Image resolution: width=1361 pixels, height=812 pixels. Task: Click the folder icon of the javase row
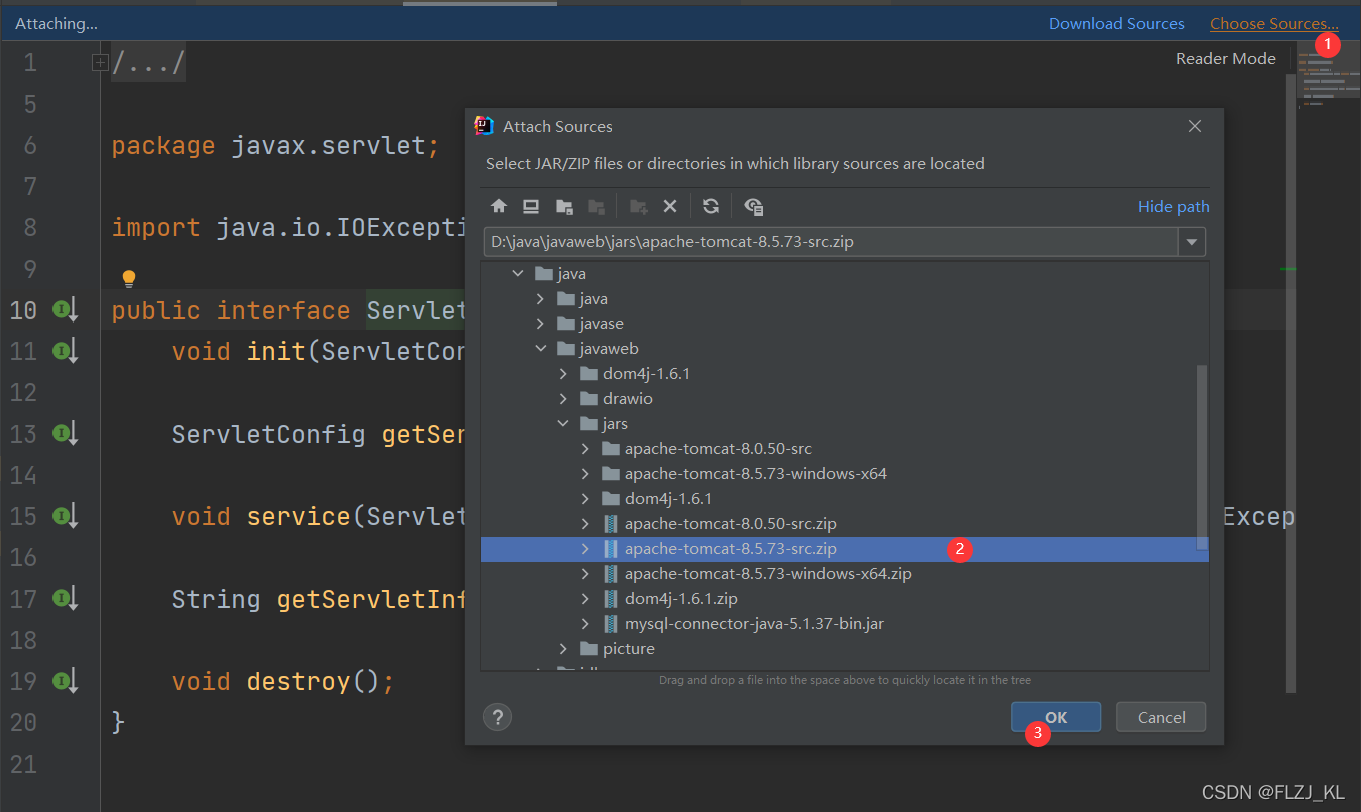click(x=566, y=323)
